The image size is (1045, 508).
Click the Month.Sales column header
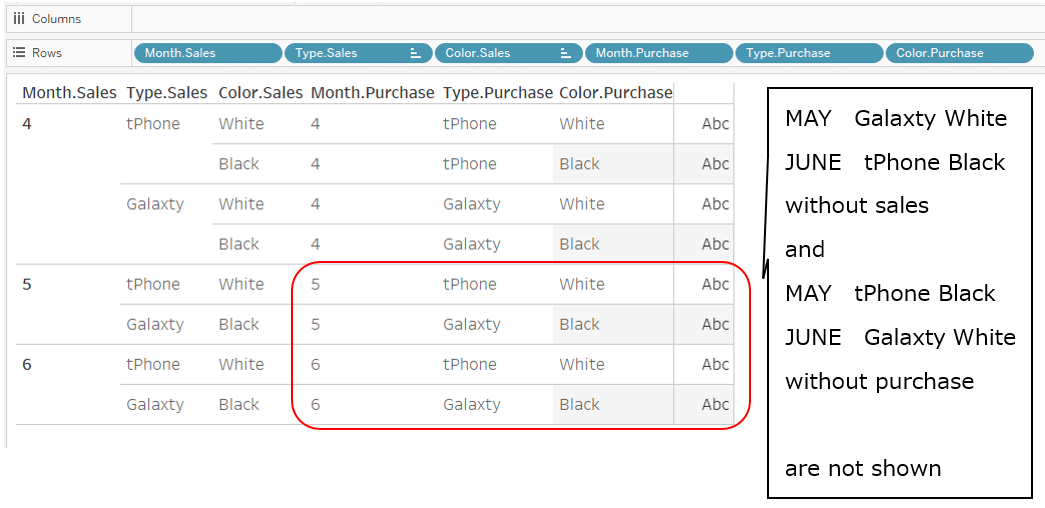coord(69,93)
